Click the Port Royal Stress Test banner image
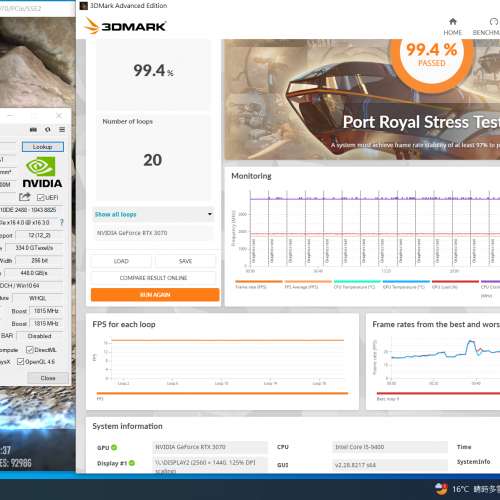Image resolution: width=500 pixels, height=500 pixels. coord(362,99)
